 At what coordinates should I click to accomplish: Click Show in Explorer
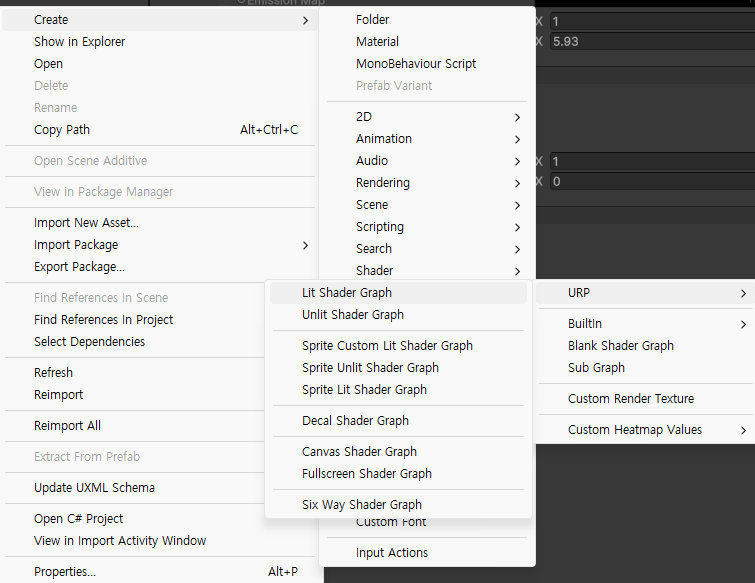pyautogui.click(x=80, y=42)
